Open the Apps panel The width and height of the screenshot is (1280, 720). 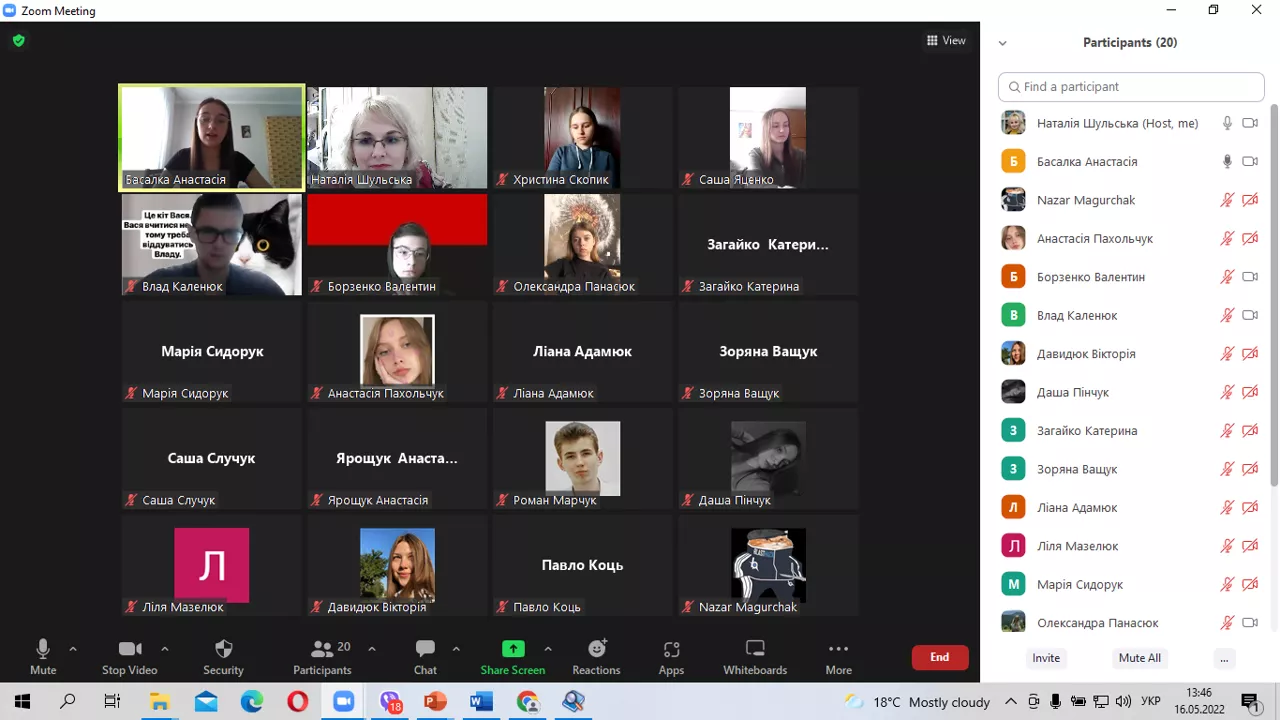click(671, 657)
